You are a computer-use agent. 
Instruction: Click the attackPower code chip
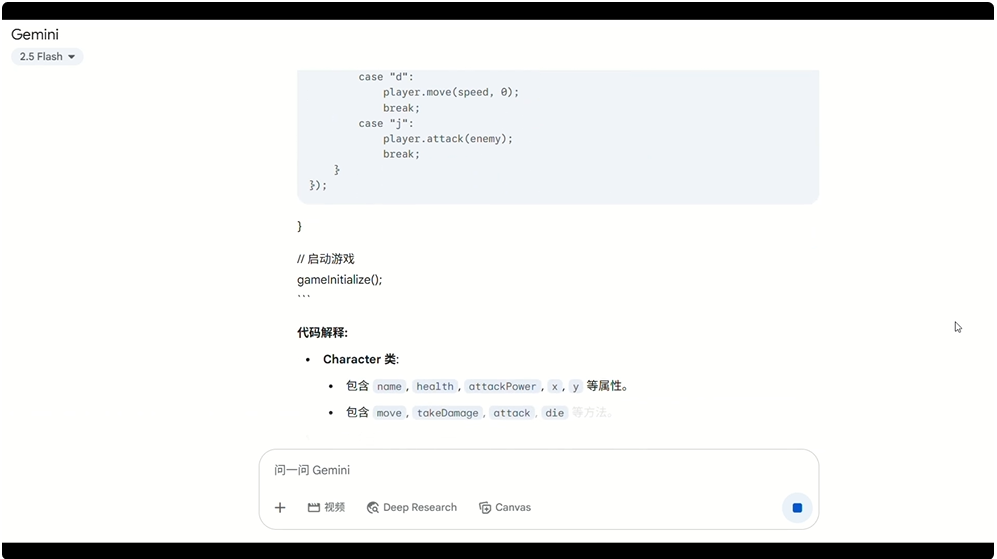click(x=502, y=386)
